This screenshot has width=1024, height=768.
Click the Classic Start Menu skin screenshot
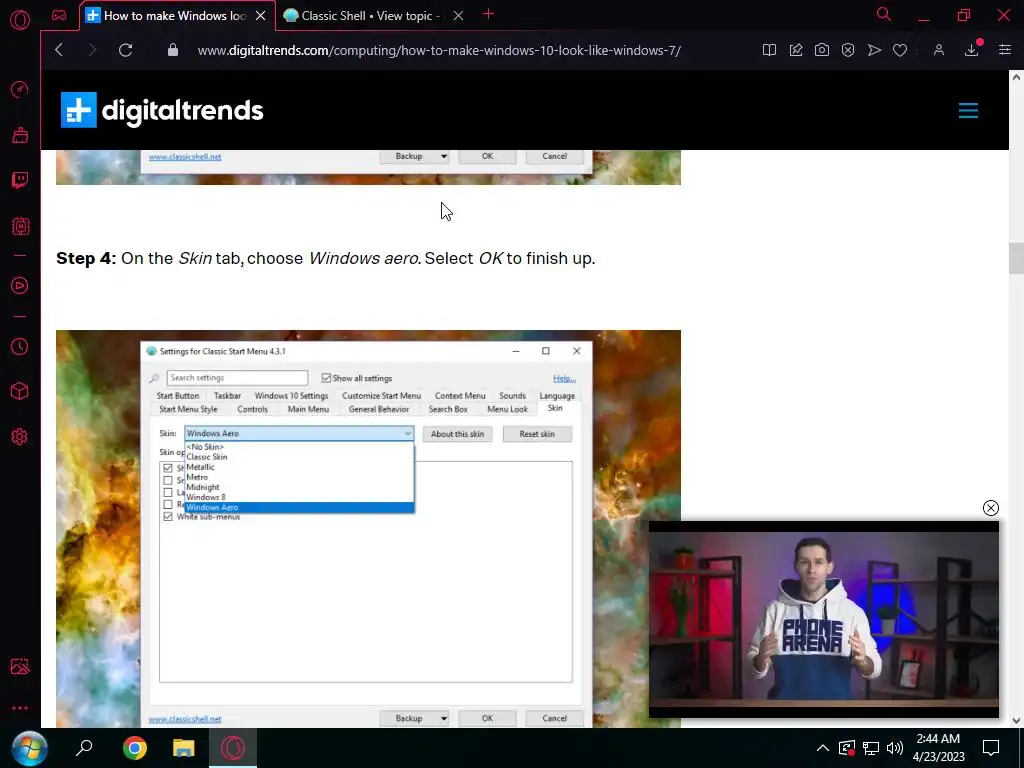tap(368, 528)
